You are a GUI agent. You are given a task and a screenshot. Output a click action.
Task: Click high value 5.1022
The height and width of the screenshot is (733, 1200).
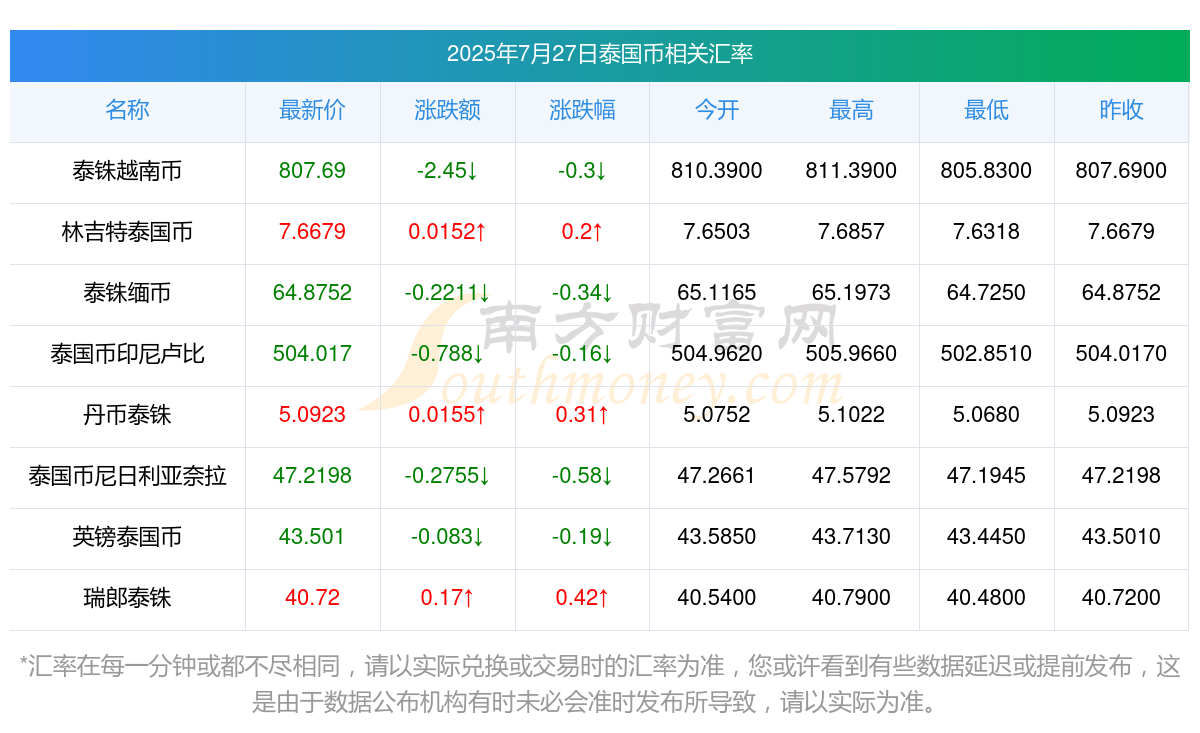pyautogui.click(x=851, y=415)
